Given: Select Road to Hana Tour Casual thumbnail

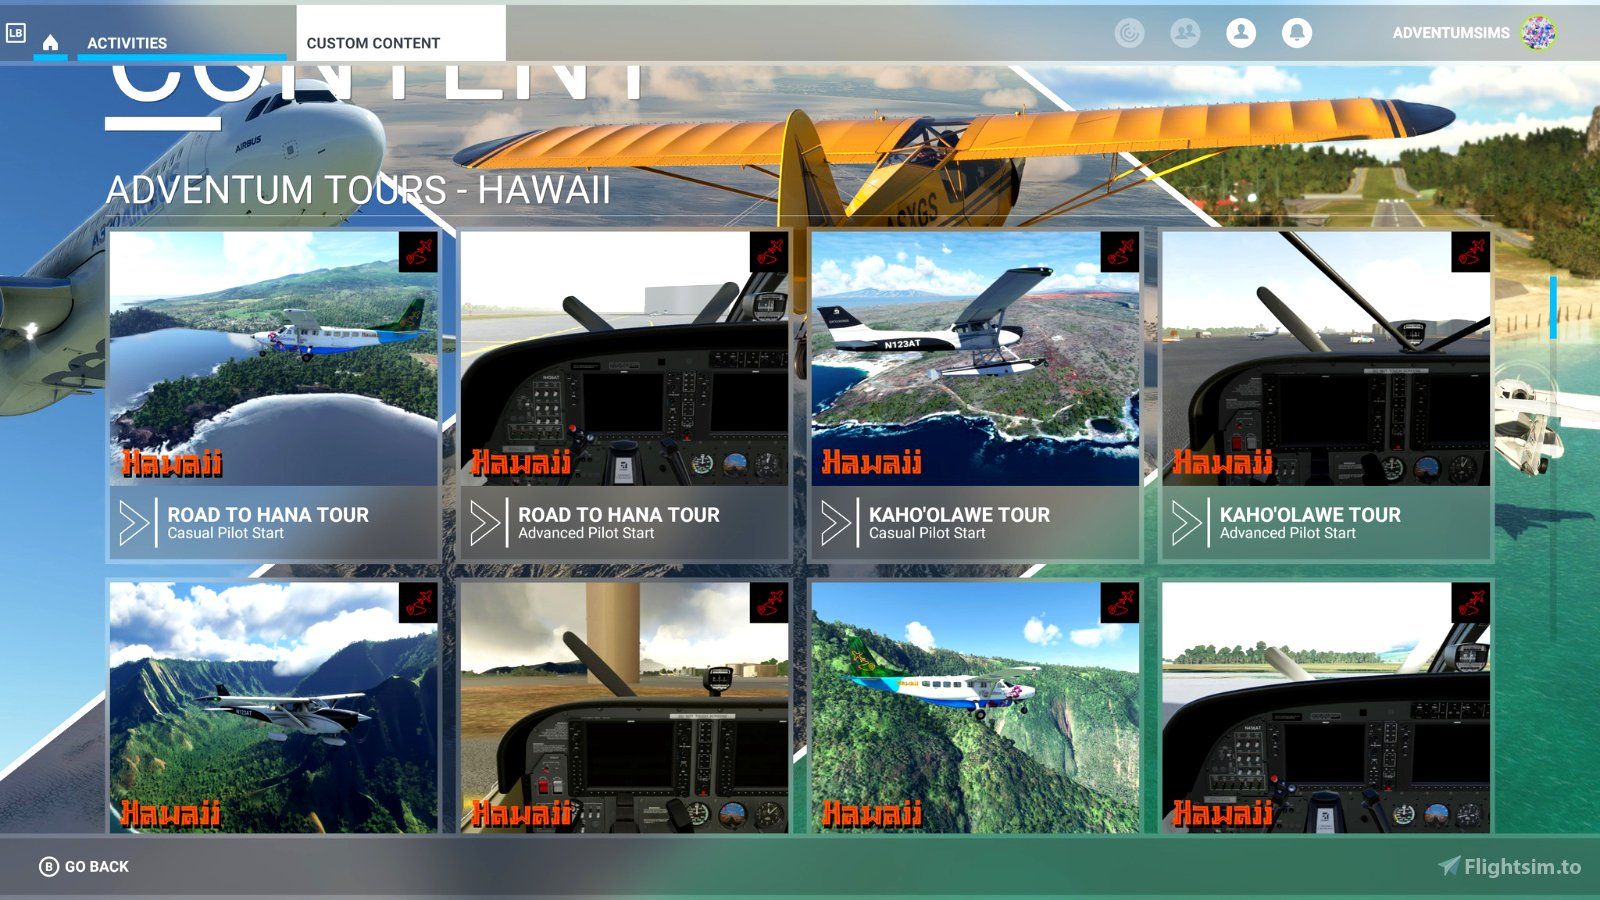Looking at the screenshot, I should click(x=274, y=359).
